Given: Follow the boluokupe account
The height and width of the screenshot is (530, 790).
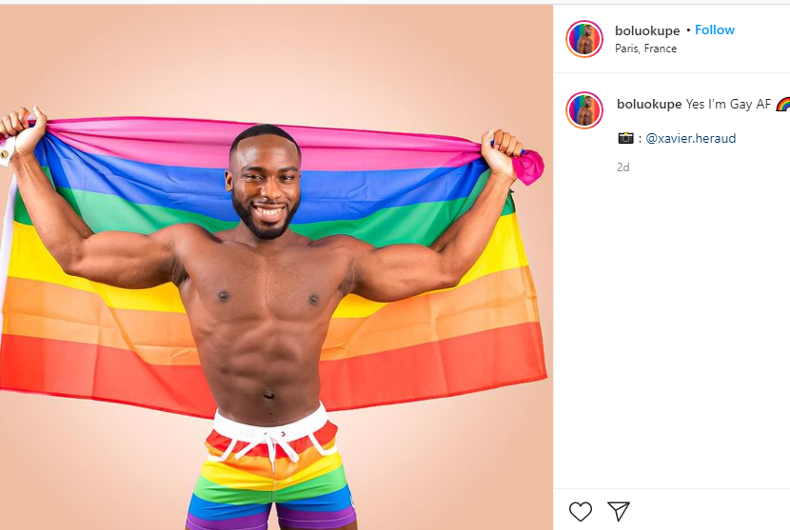Looking at the screenshot, I should tap(714, 30).
